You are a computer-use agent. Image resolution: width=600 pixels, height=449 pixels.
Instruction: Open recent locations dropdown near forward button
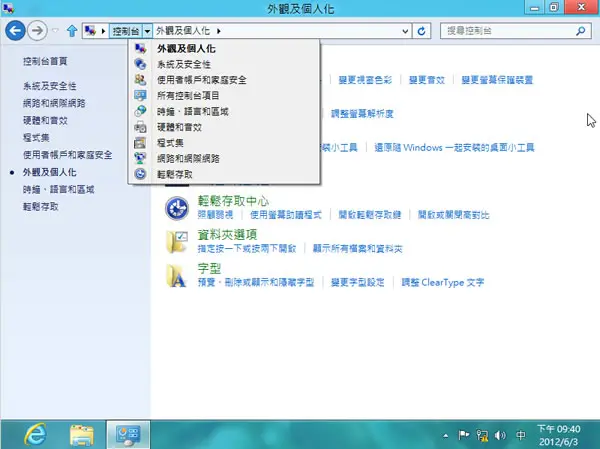pyautogui.click(x=55, y=31)
